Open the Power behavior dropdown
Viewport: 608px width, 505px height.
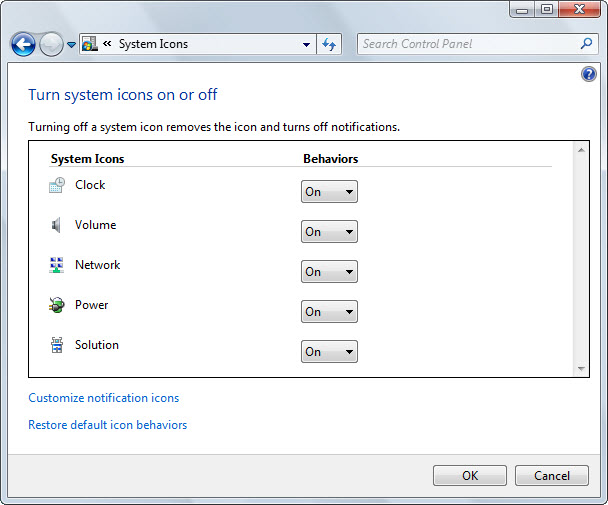(329, 311)
